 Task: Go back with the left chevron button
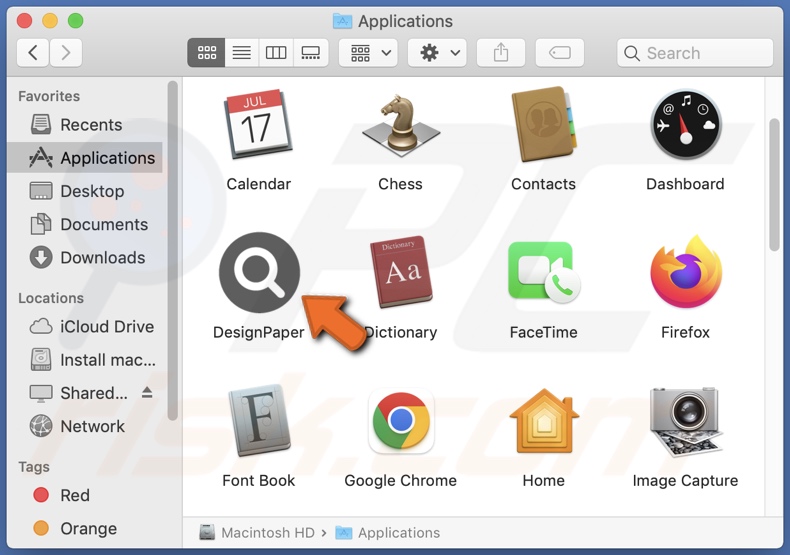(33, 52)
